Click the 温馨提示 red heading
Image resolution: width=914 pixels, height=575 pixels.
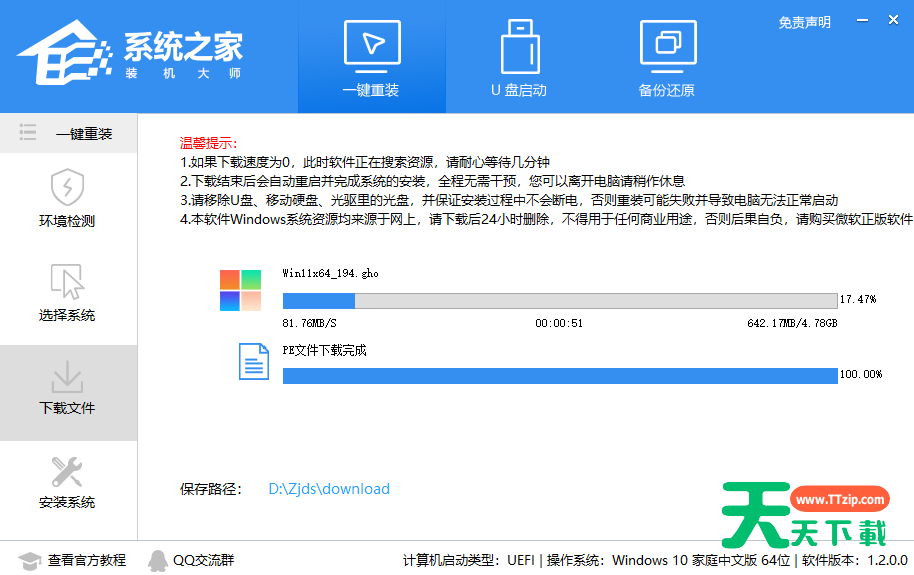[x=208, y=143]
